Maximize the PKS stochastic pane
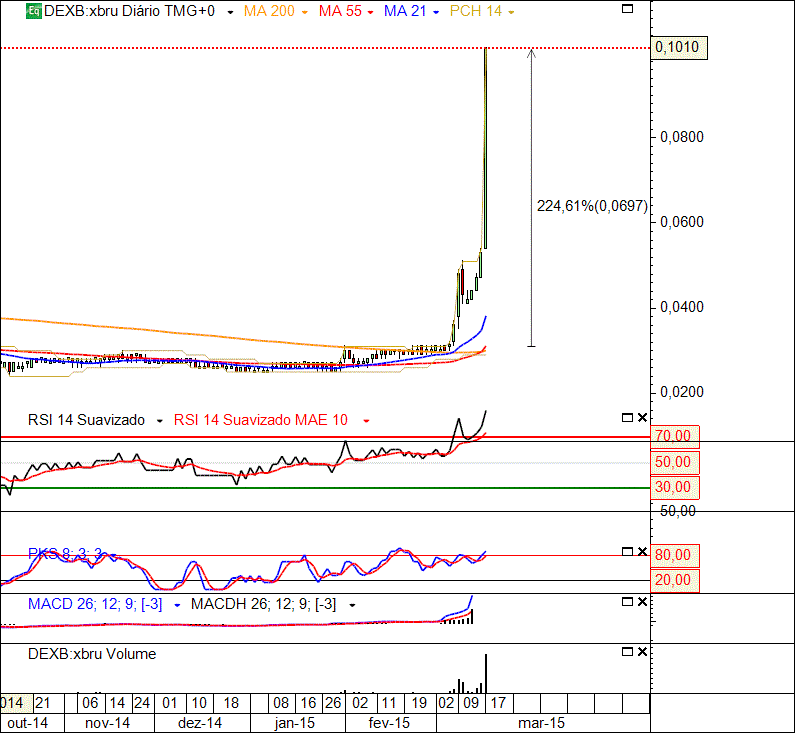 [x=627, y=552]
